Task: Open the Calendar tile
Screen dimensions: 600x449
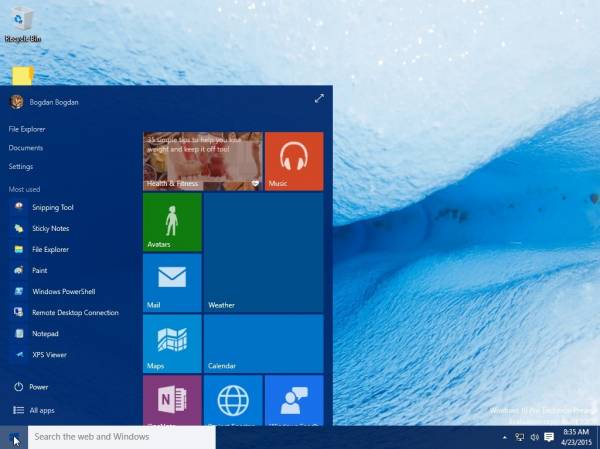Action: coord(264,344)
